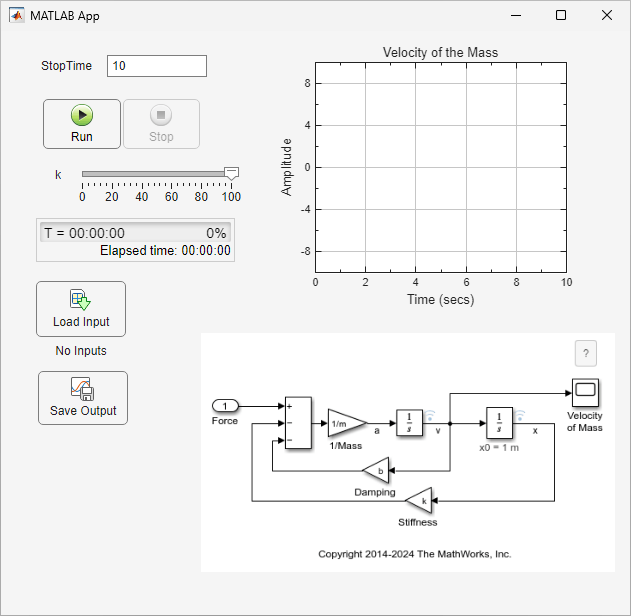Select the Velocity of Mass scope block
631x616 pixels.
pyautogui.click(x=585, y=393)
